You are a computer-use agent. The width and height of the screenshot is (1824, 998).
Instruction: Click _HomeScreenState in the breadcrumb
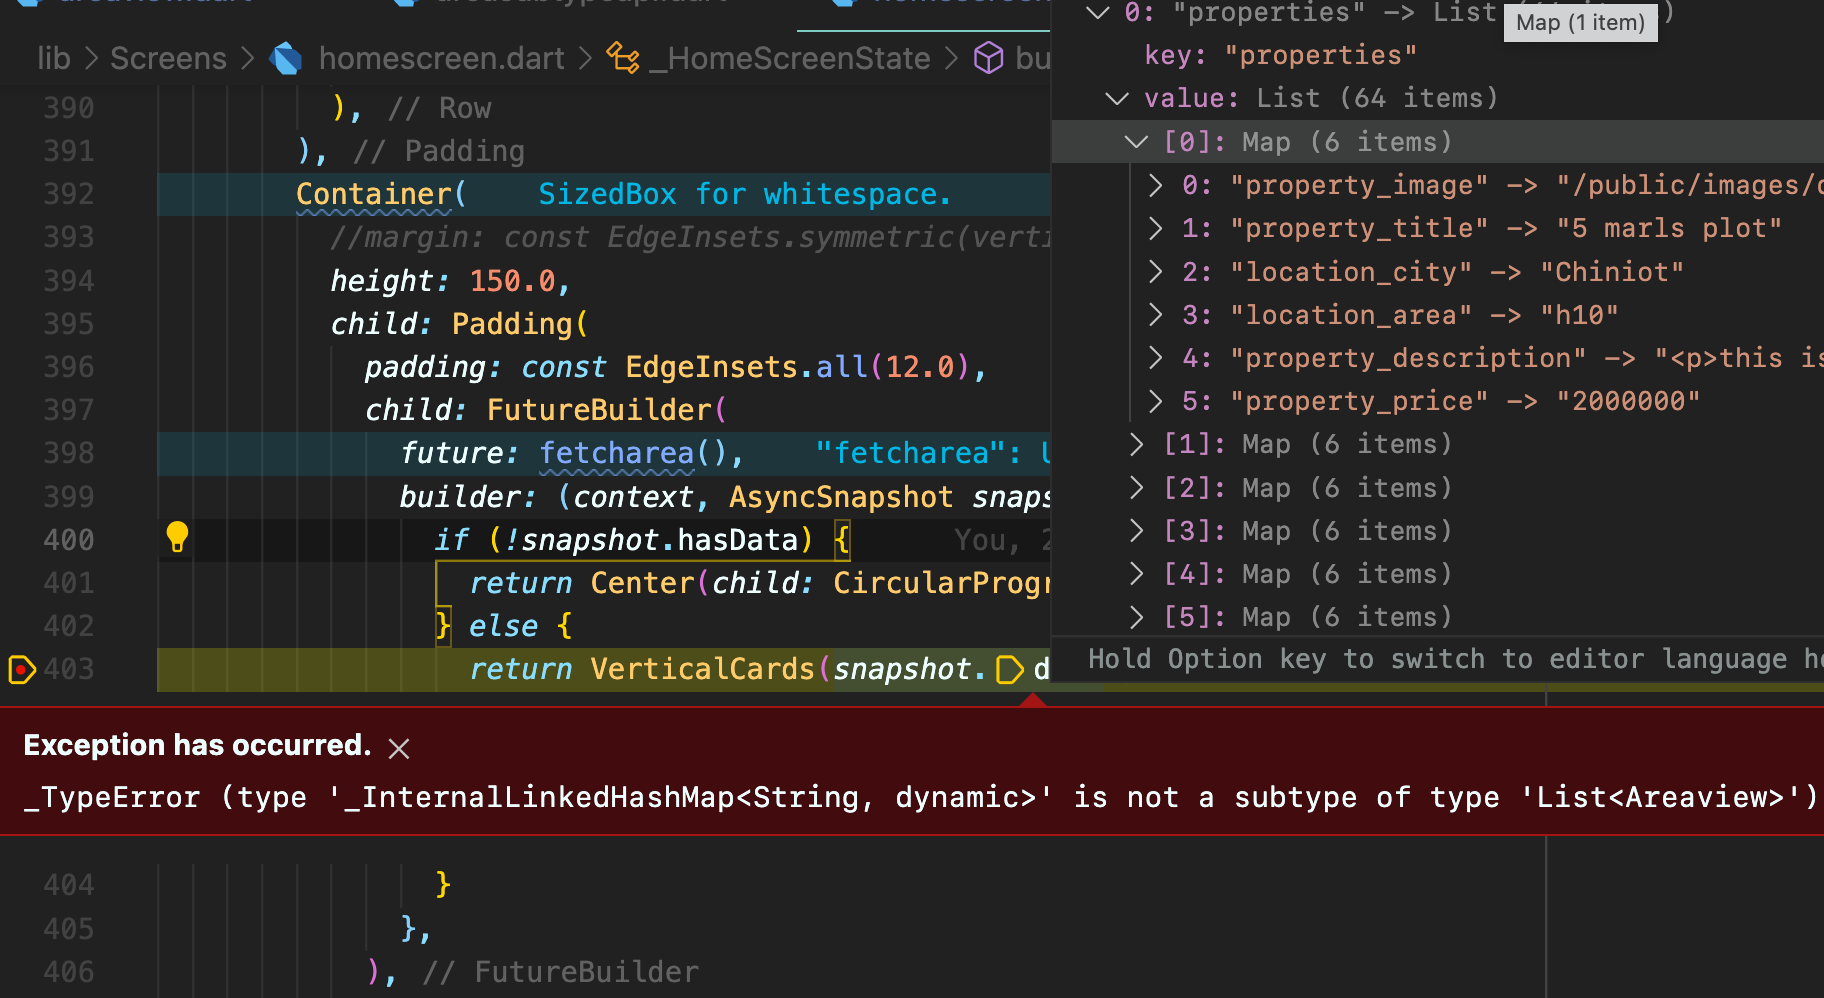click(x=790, y=58)
